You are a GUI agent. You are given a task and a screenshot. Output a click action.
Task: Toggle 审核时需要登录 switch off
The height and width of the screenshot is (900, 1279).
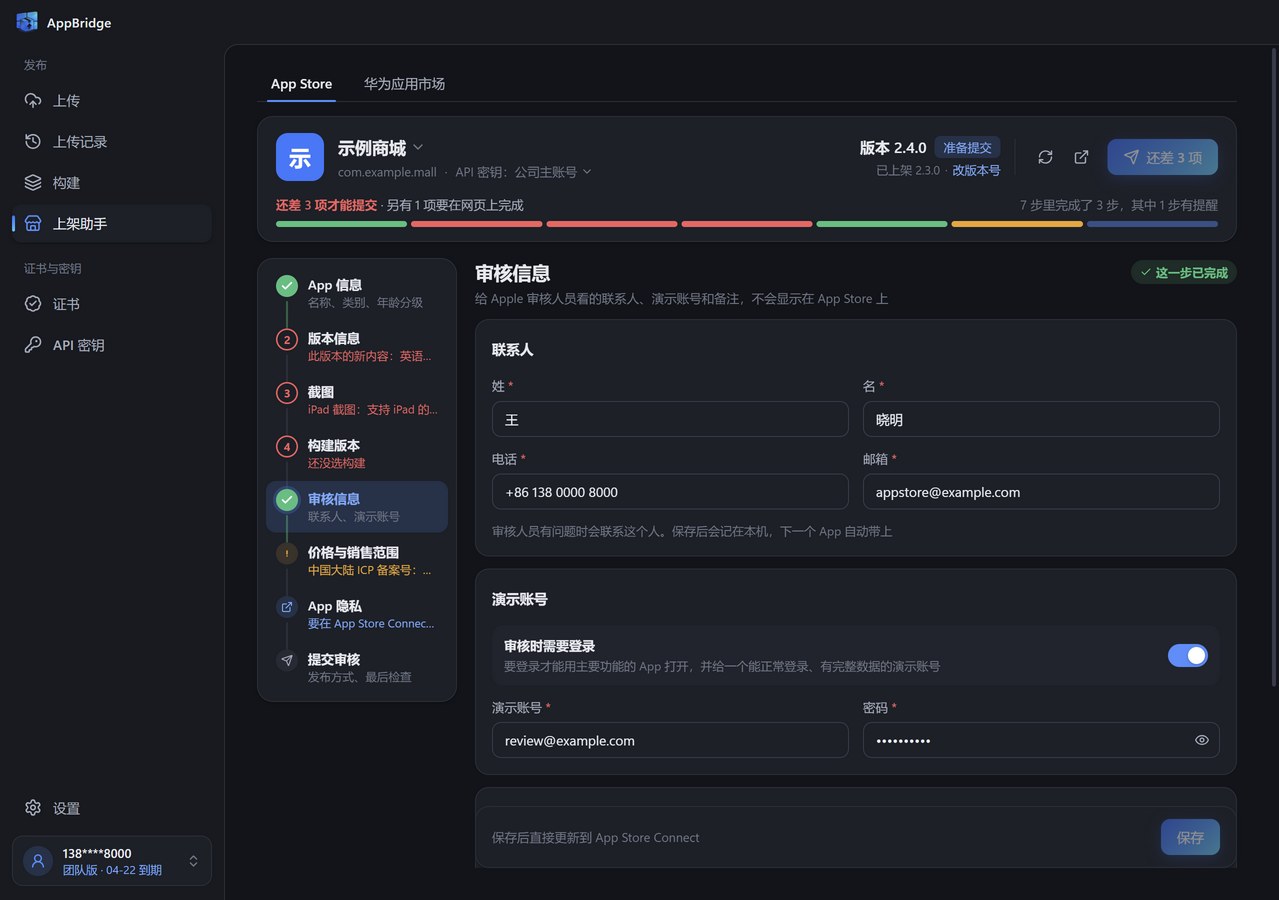coord(1188,655)
